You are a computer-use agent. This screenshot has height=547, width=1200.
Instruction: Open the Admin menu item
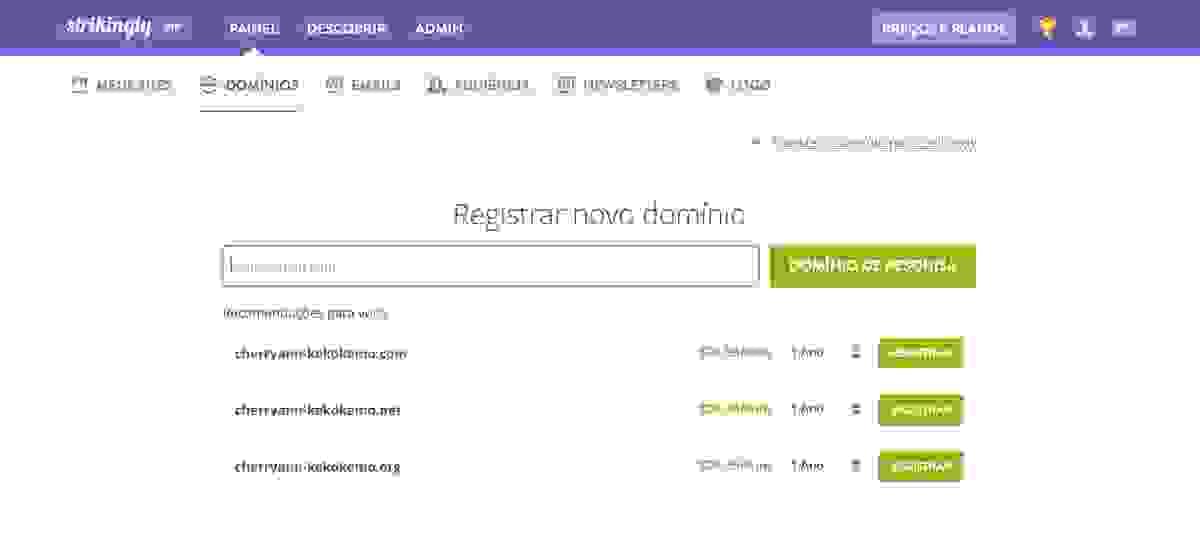(439, 28)
